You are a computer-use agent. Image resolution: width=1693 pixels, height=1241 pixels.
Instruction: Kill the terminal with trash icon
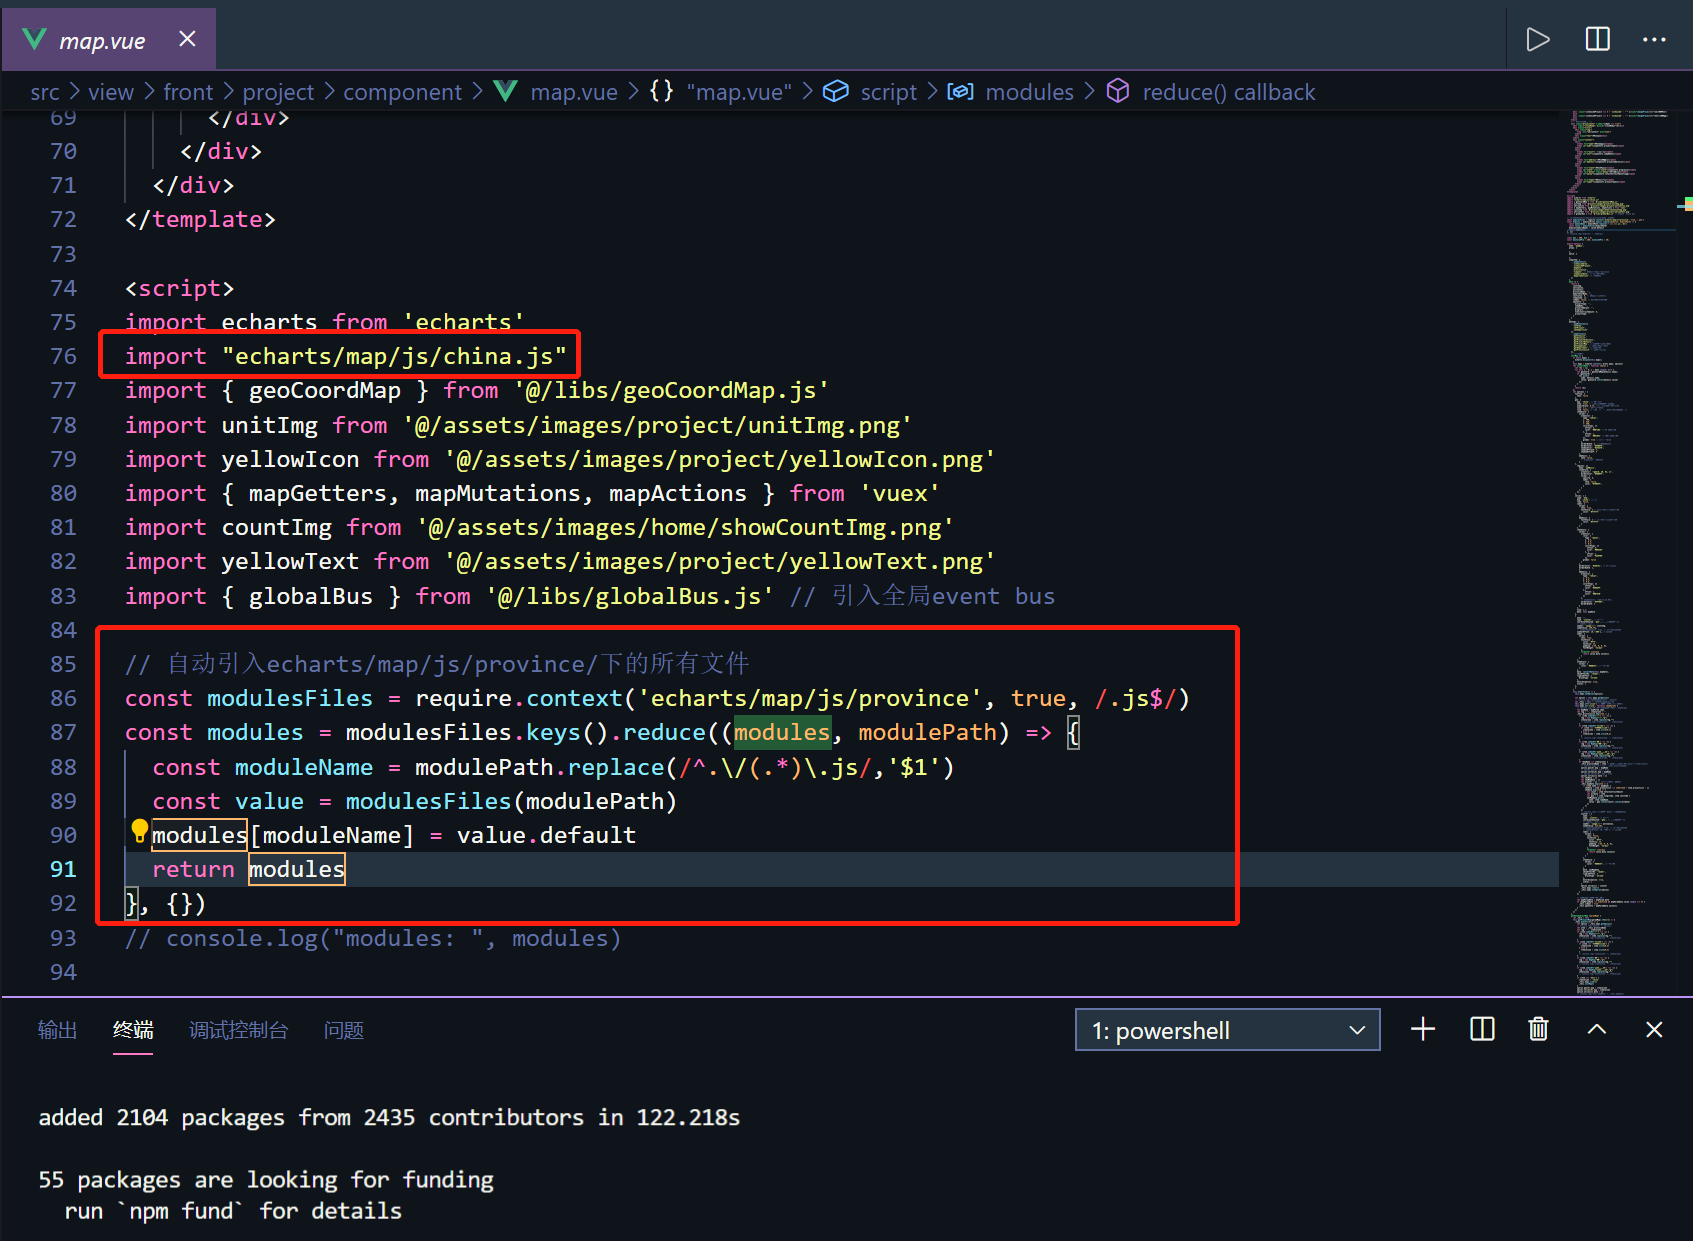coord(1539,1029)
